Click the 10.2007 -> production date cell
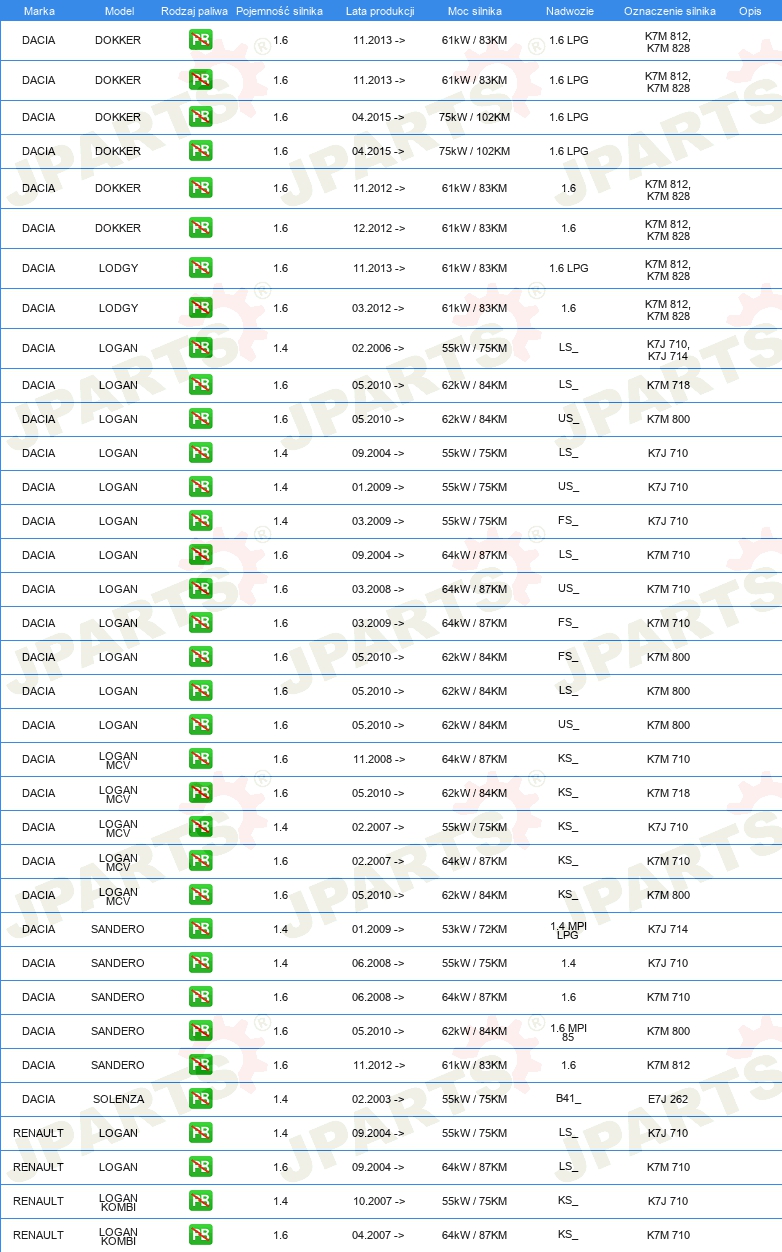 click(379, 1201)
